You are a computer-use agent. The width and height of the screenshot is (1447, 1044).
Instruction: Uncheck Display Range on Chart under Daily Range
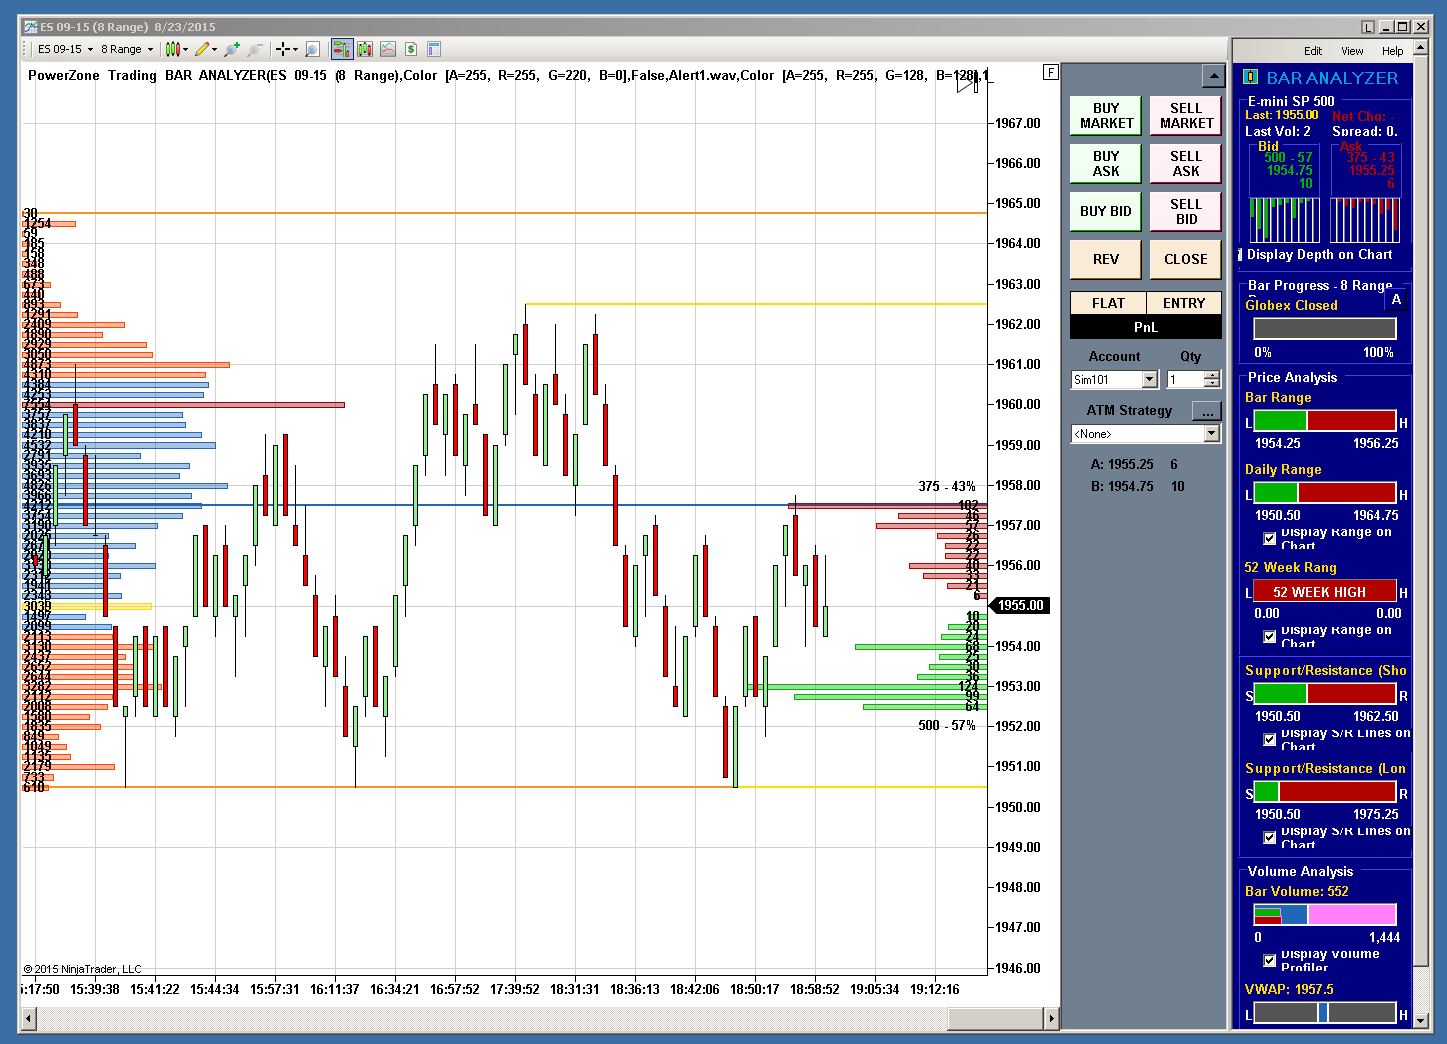pyautogui.click(x=1270, y=538)
